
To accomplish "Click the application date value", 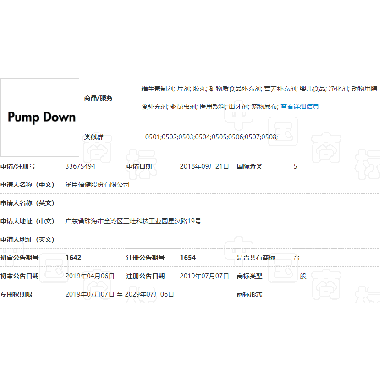I will [204, 166].
